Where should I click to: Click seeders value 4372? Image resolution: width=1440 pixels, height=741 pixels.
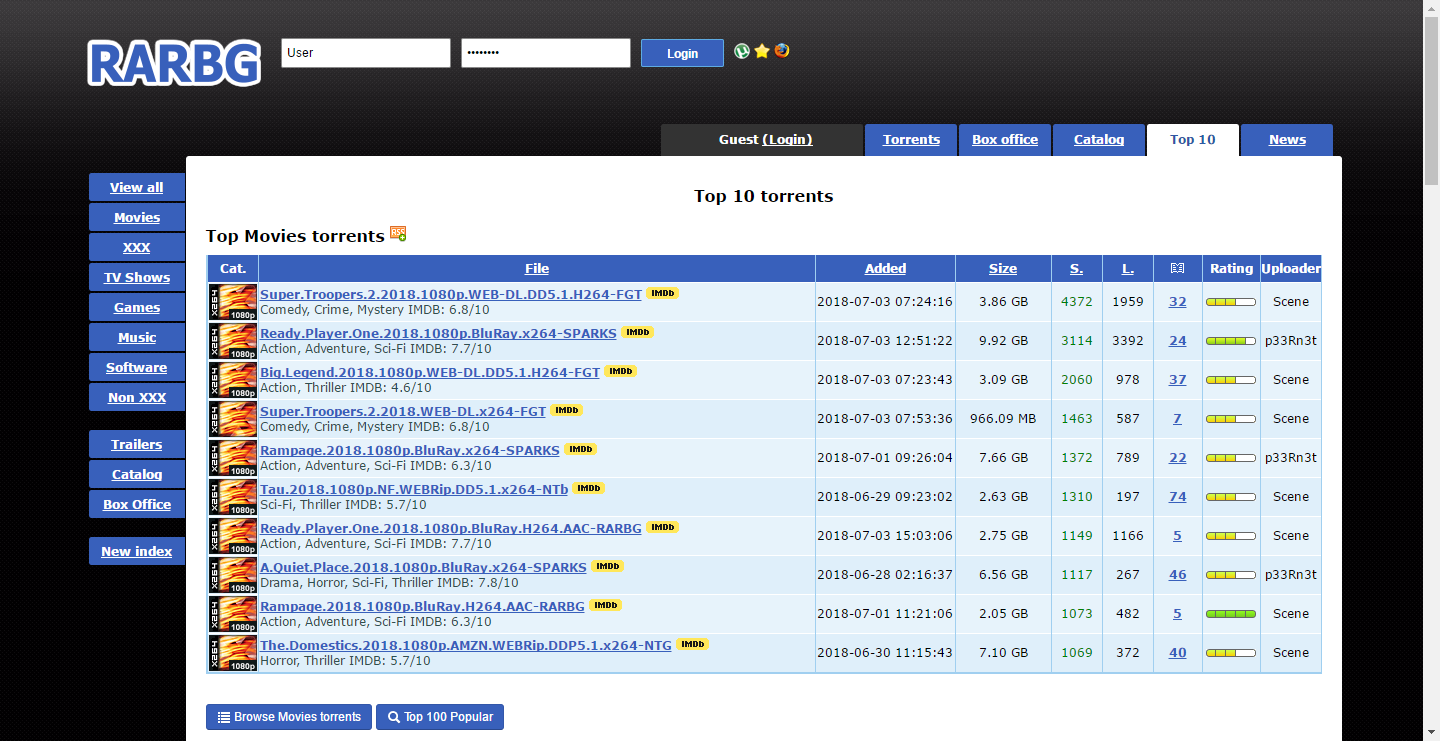tap(1077, 302)
